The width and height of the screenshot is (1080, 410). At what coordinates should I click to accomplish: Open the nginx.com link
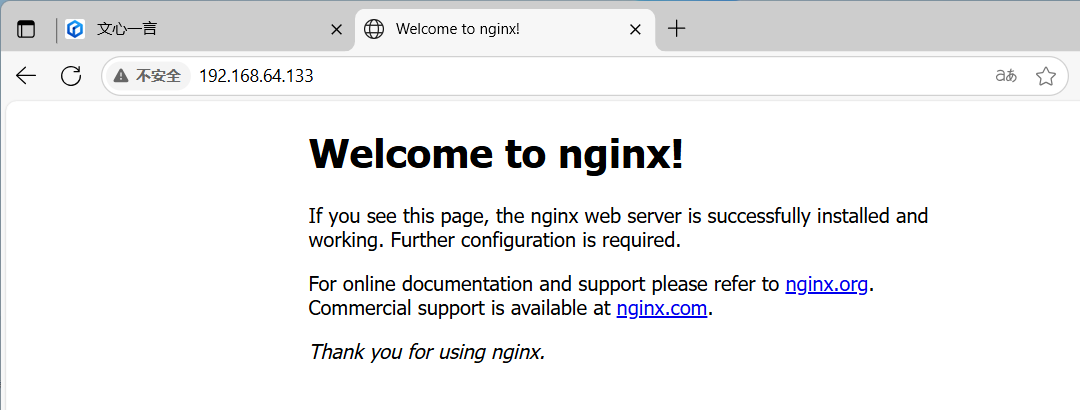(661, 308)
